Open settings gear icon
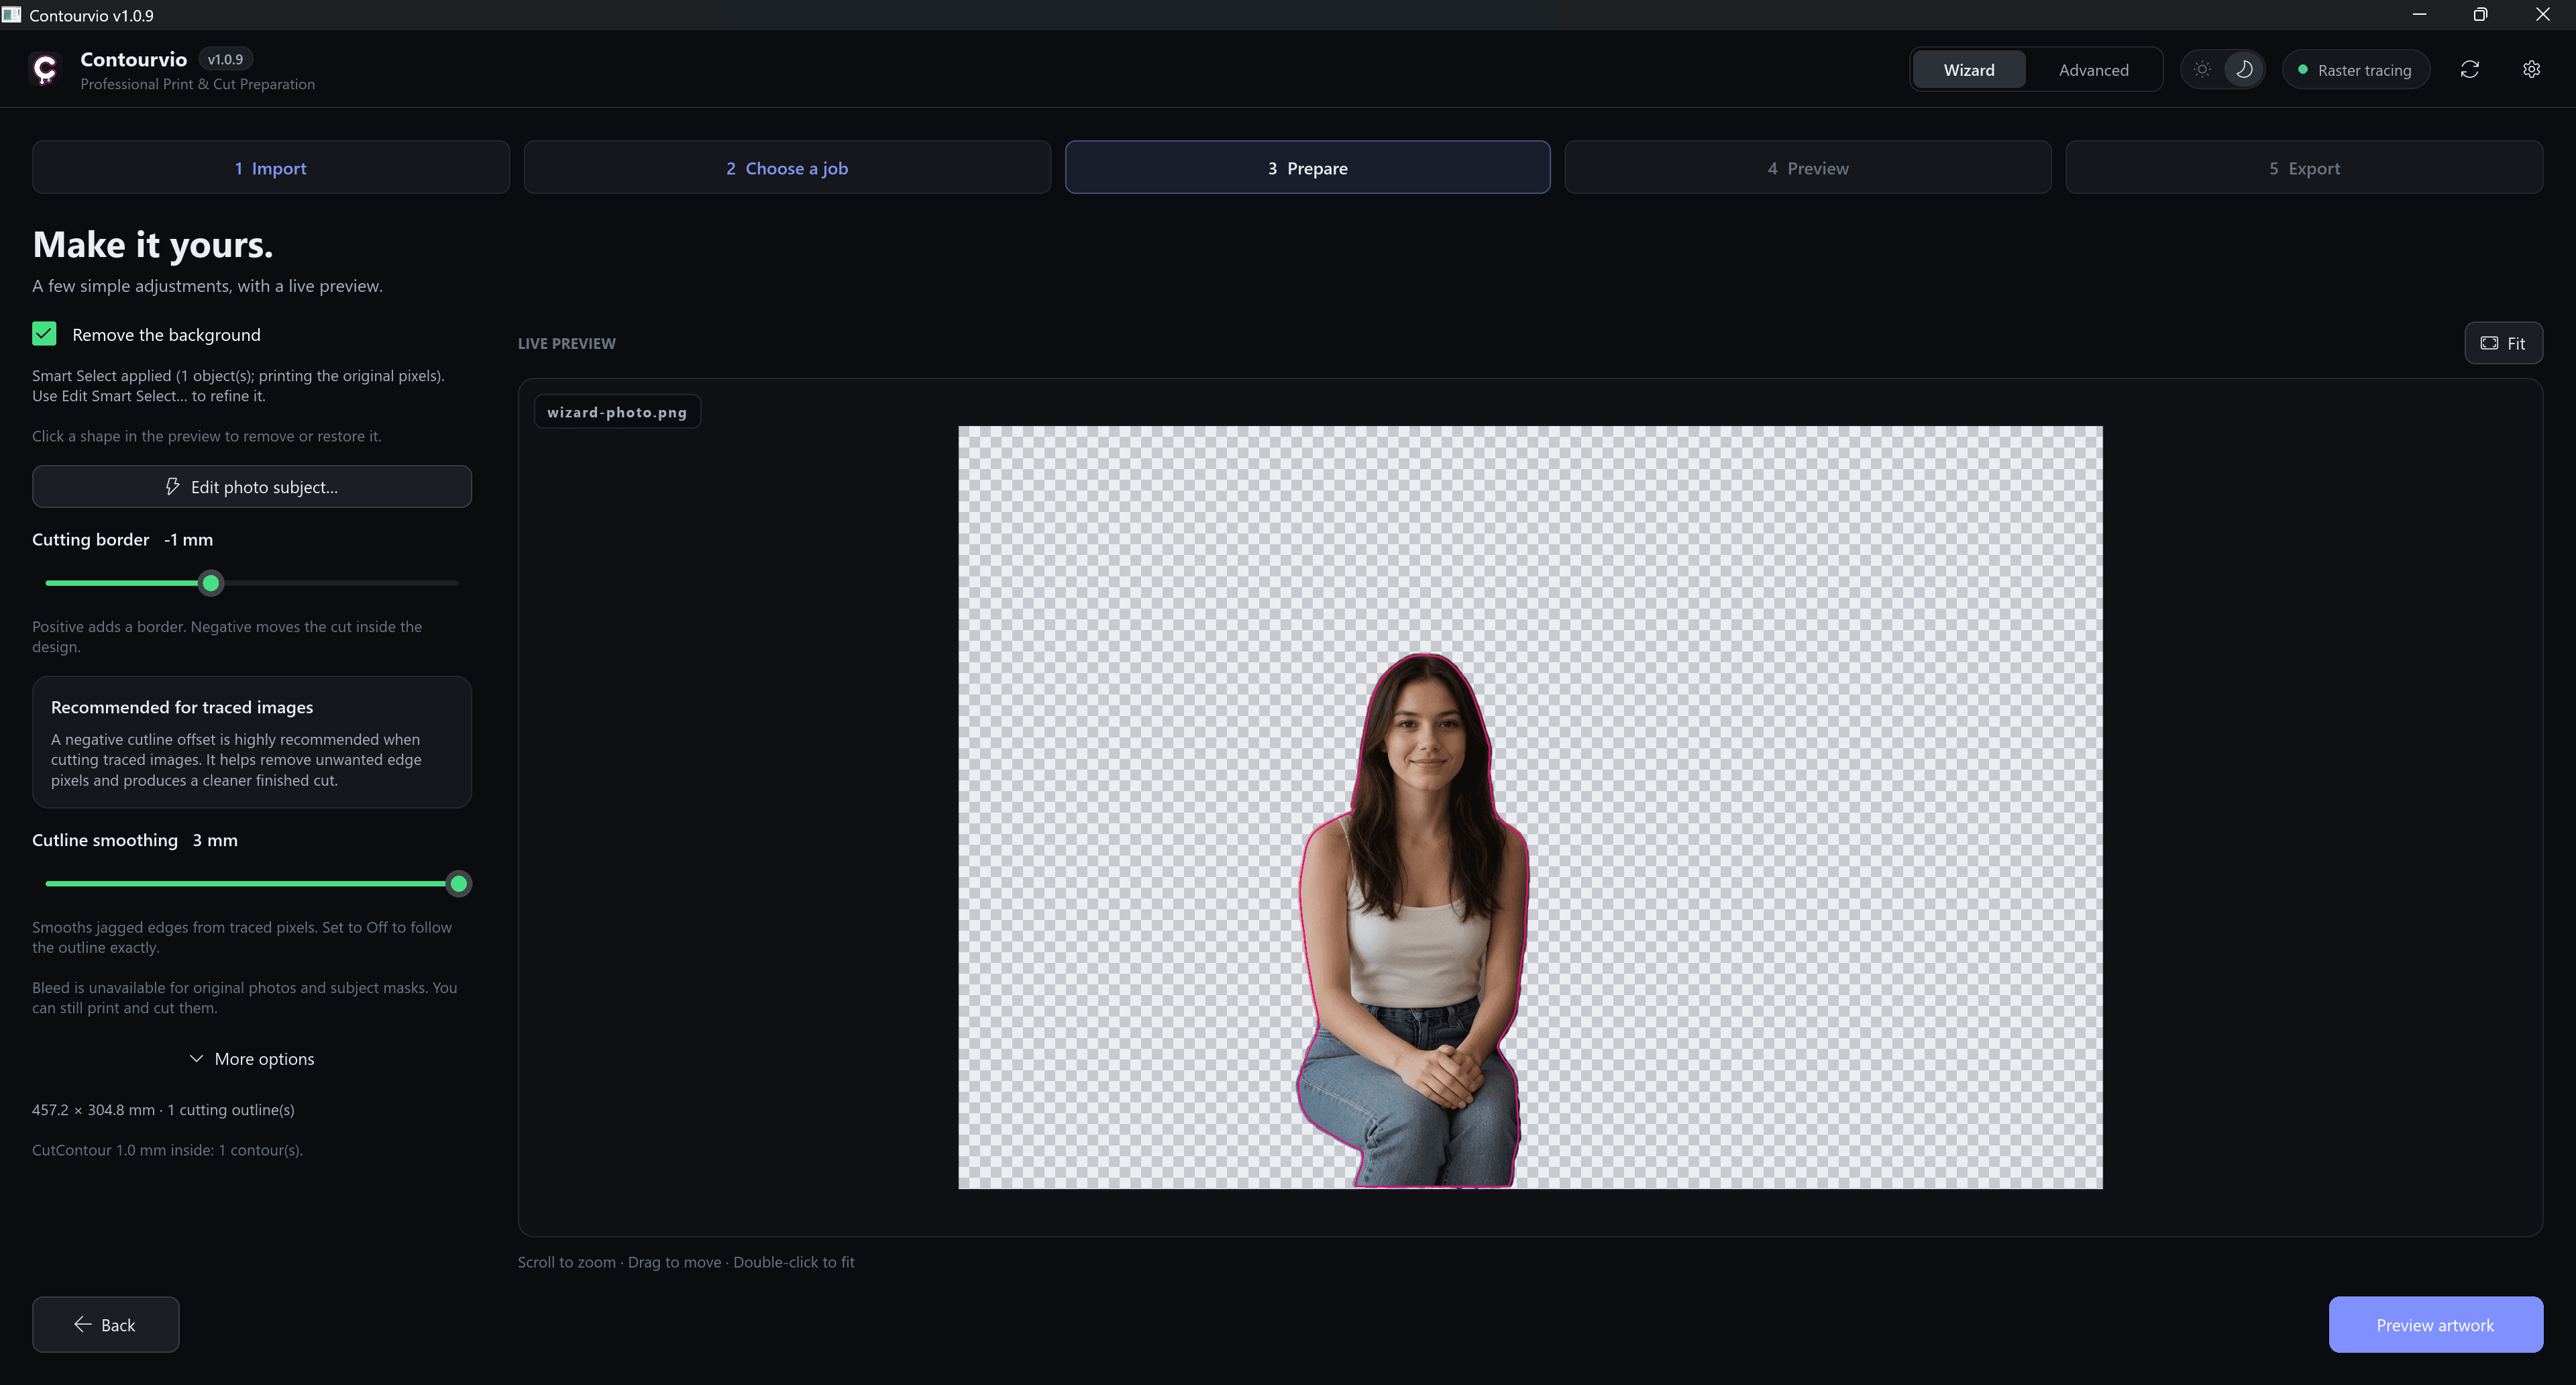 tap(2531, 69)
